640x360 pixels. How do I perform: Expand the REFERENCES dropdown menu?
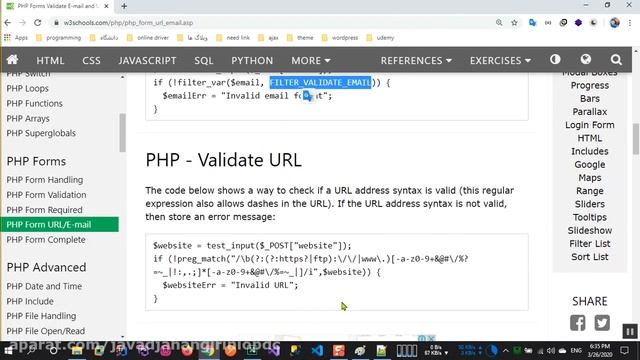pyautogui.click(x=416, y=60)
